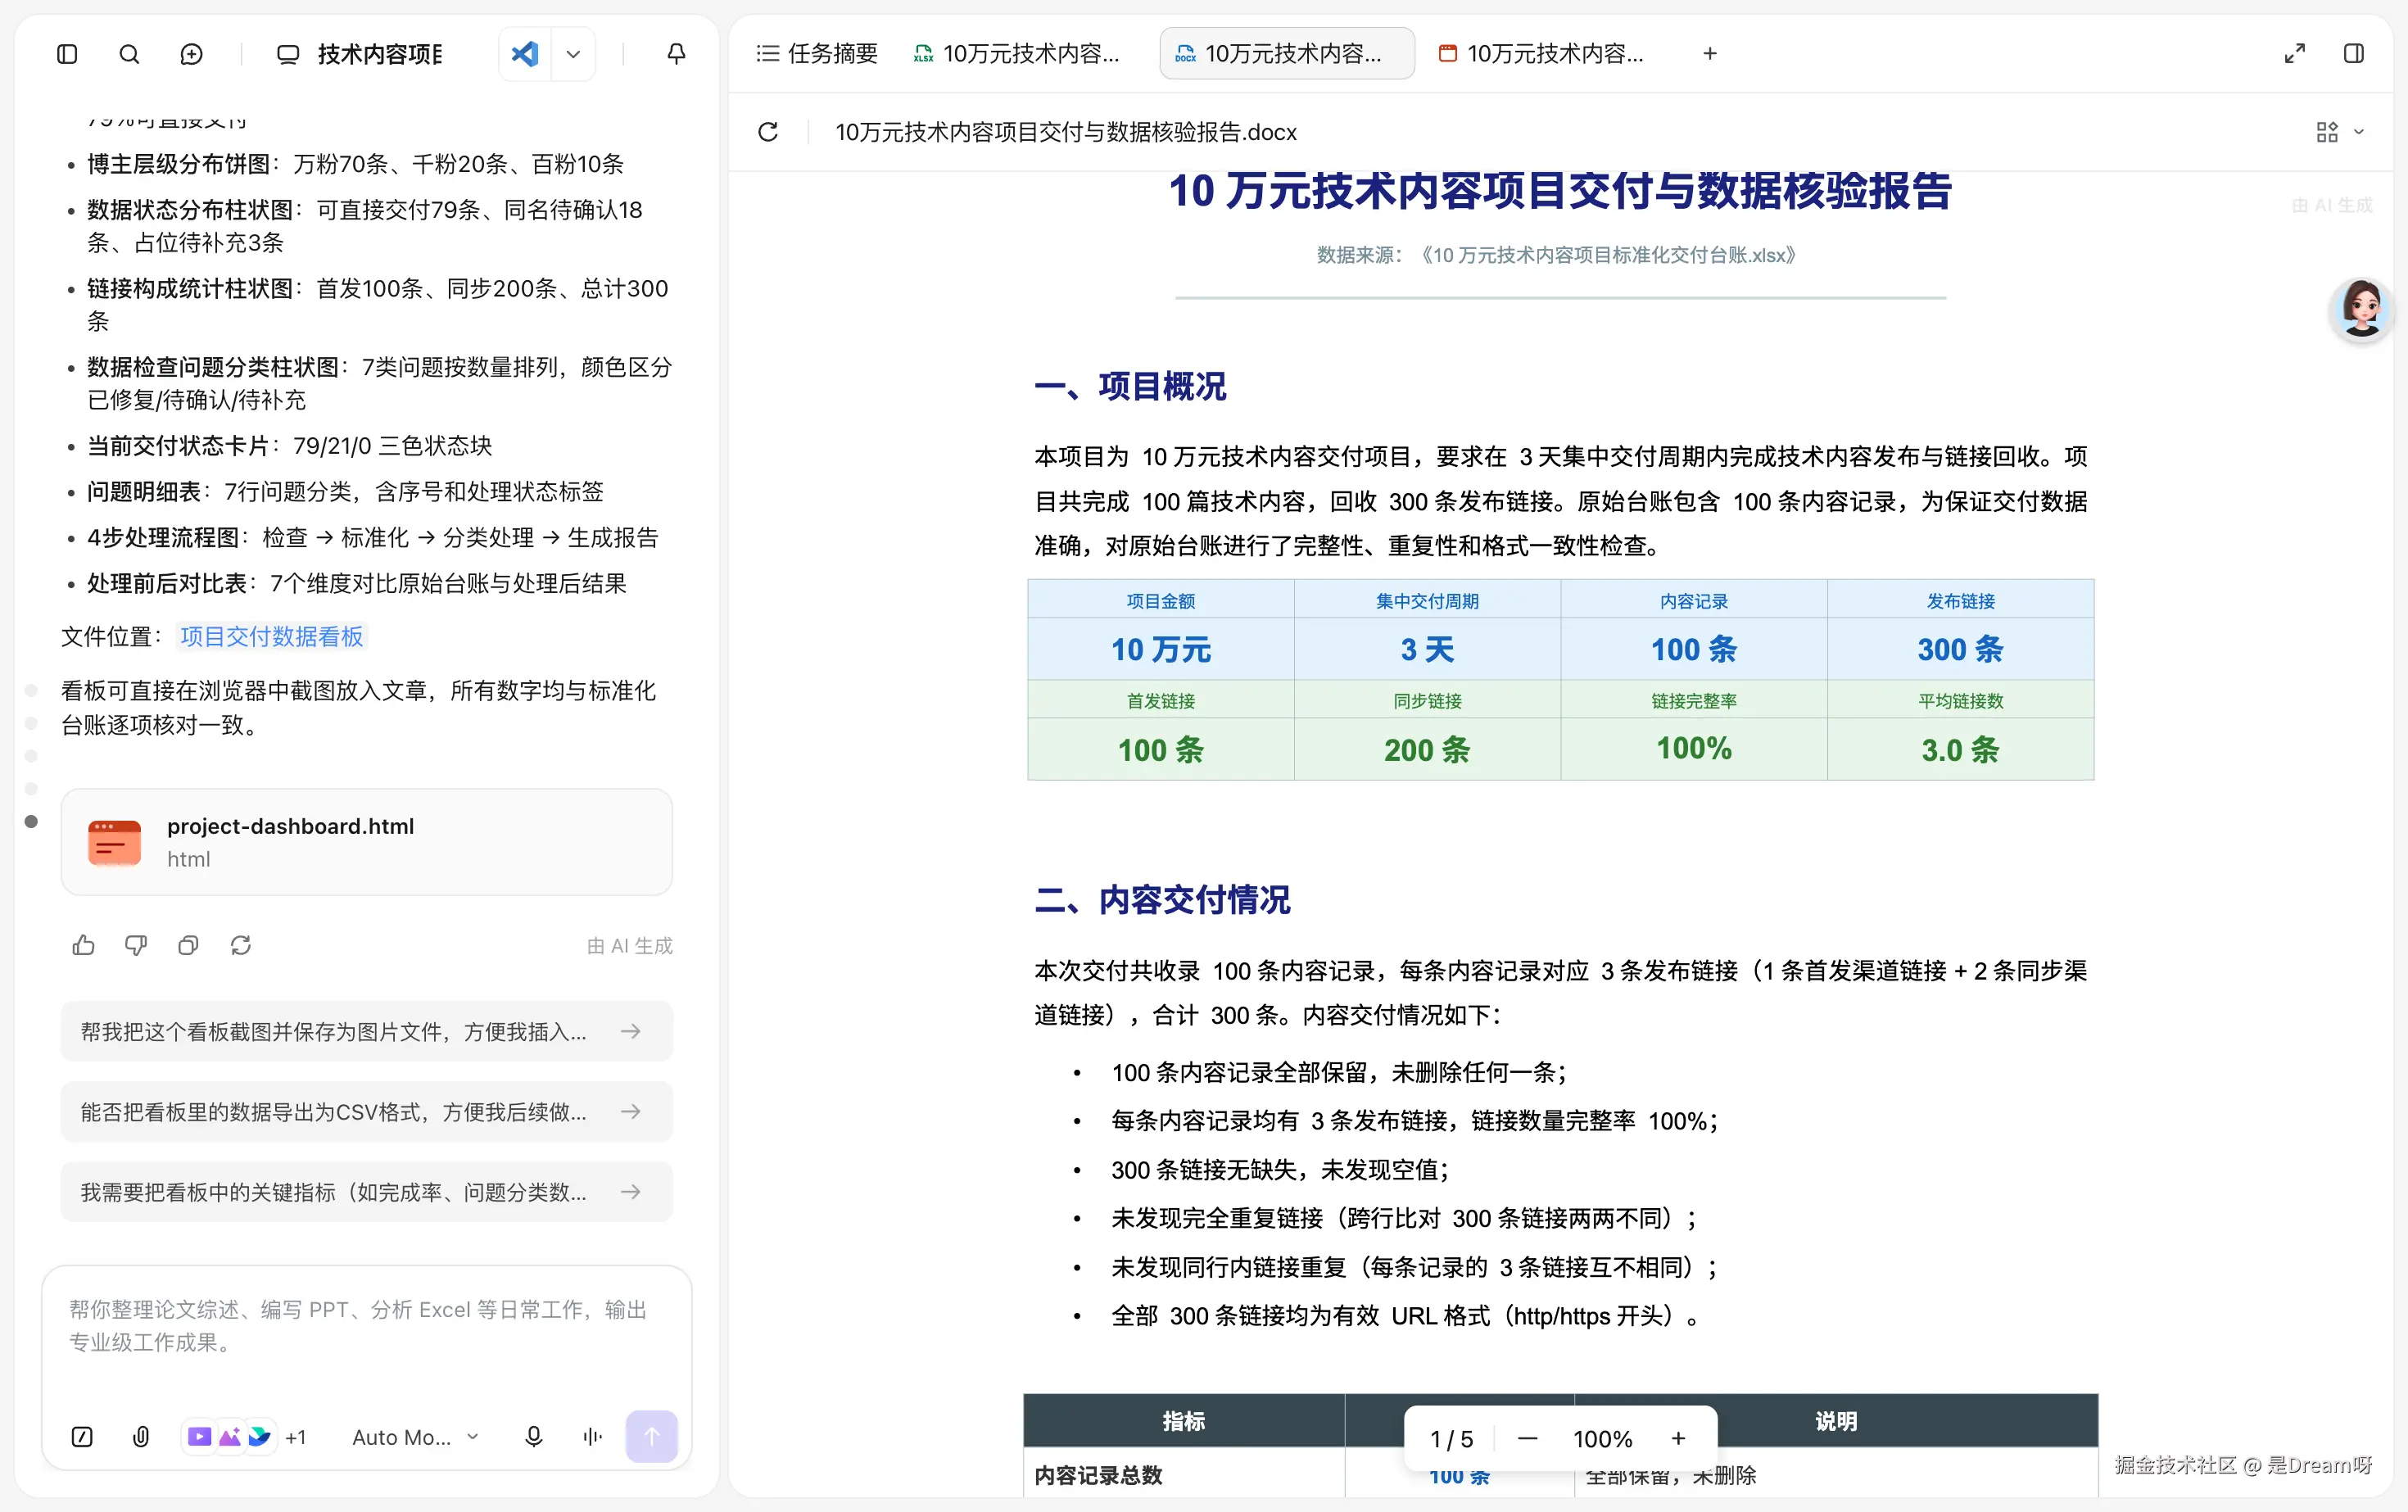Toggle the right side panel icon
The height and width of the screenshot is (1512, 2408).
(x=2353, y=54)
